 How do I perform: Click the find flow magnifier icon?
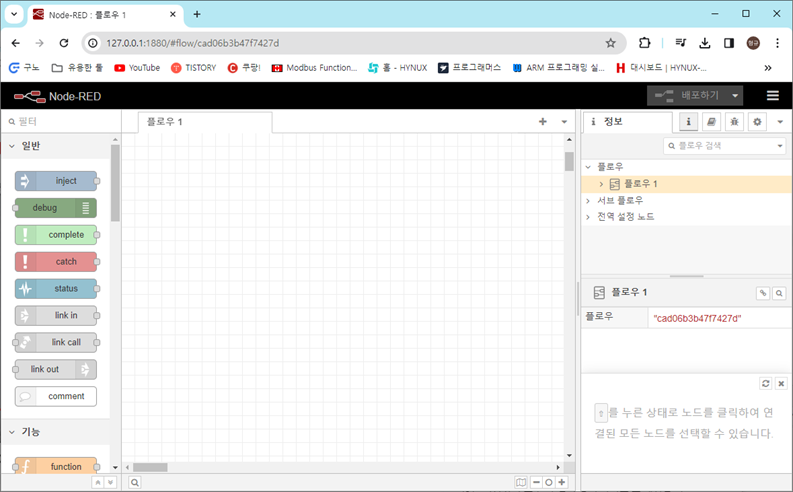click(779, 293)
